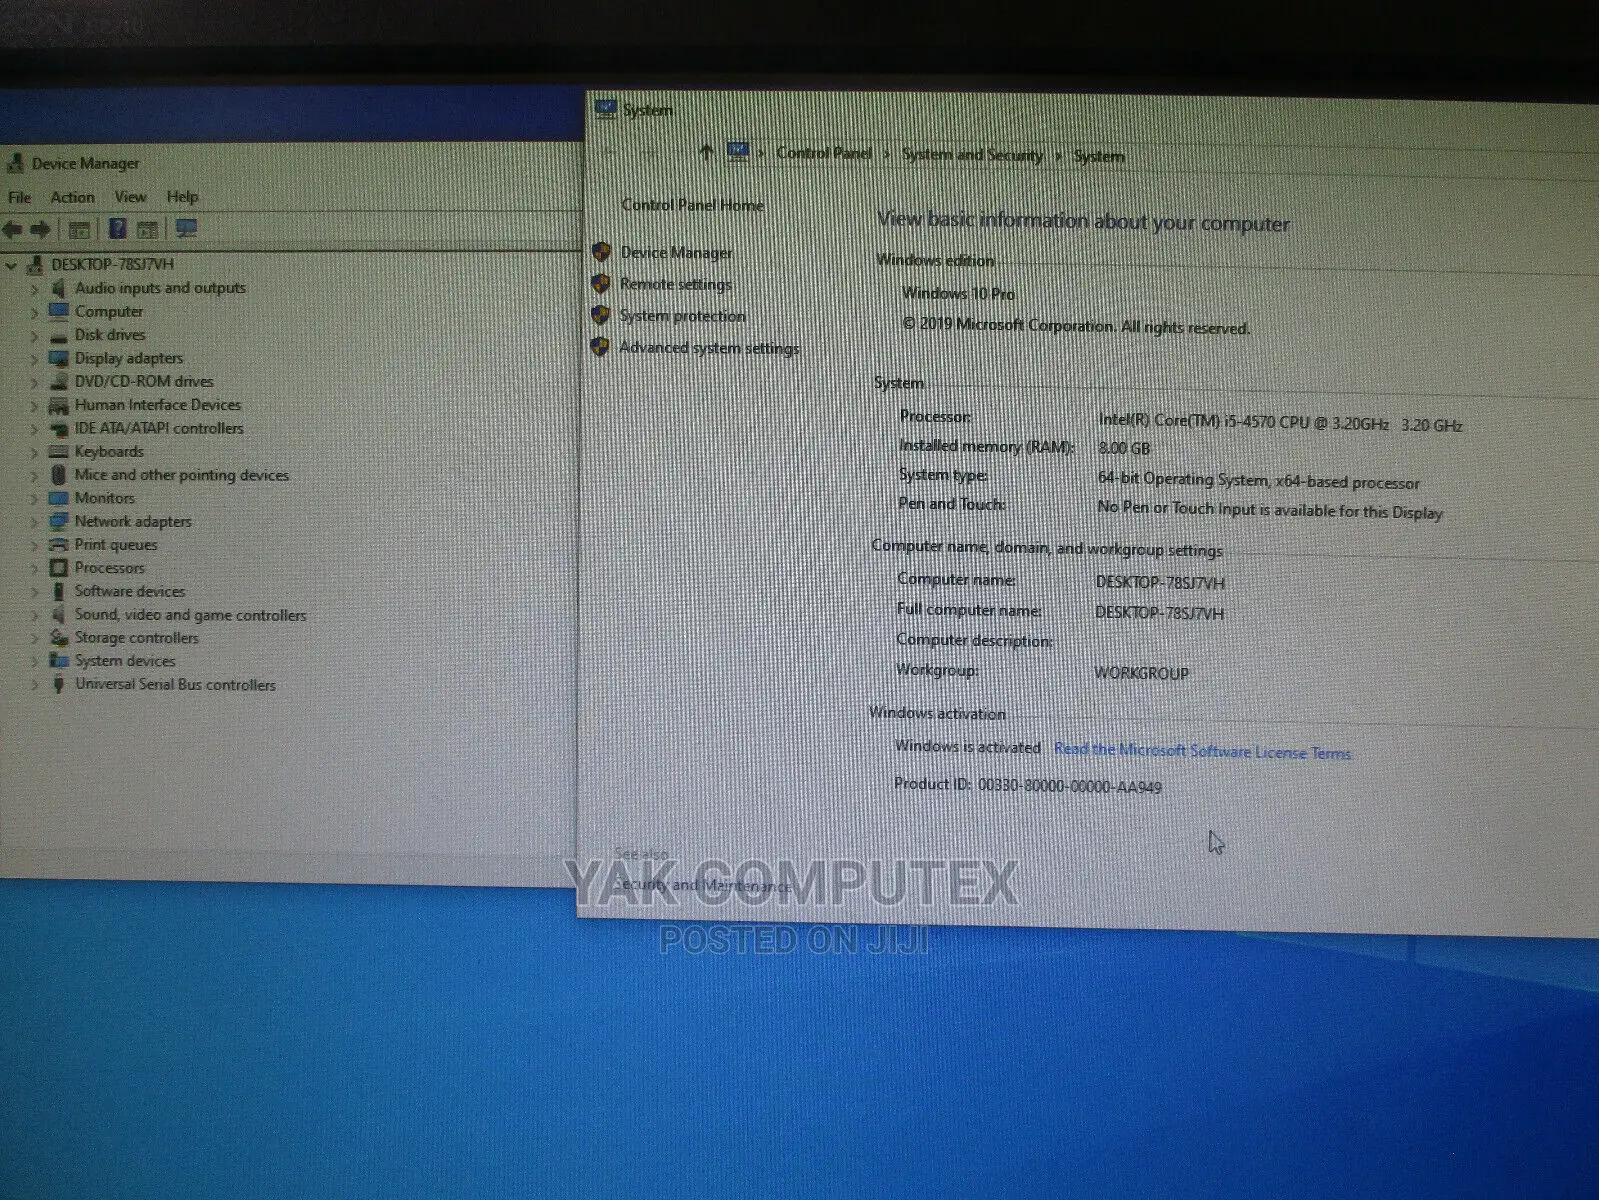Click the show/hide console tree toolbar icon
1599x1200 pixels.
tap(79, 230)
